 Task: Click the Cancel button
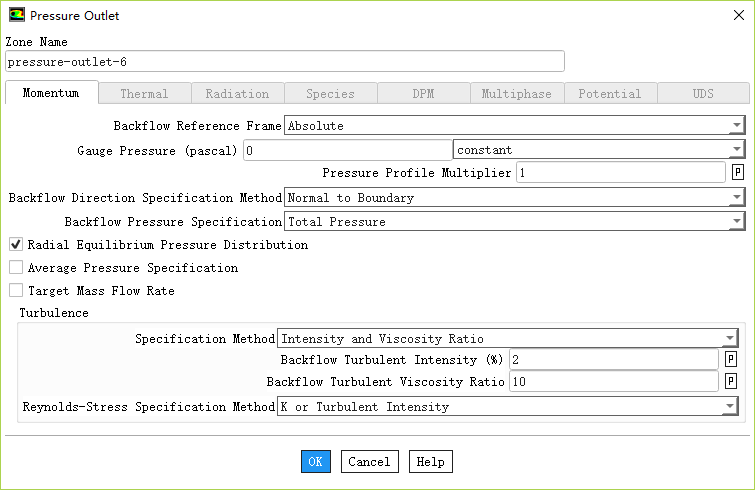[x=369, y=462]
